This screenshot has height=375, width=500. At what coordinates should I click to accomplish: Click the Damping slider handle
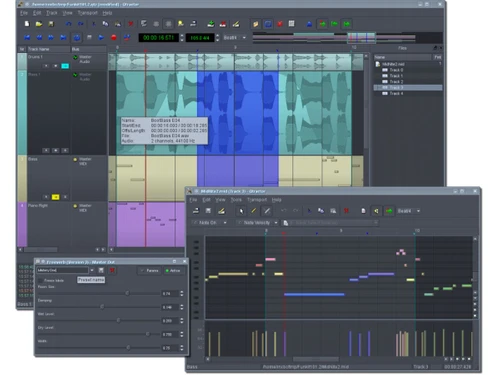pos(102,307)
